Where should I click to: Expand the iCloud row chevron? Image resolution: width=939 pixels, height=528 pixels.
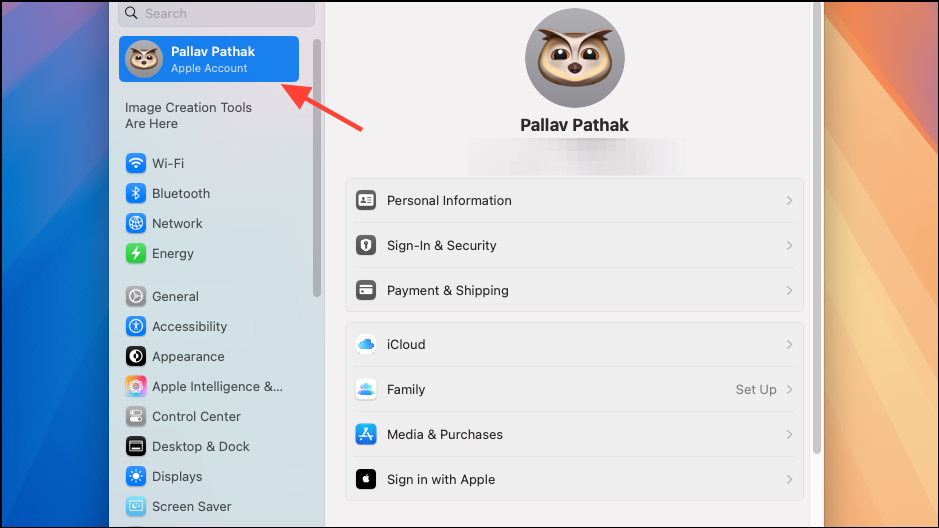point(789,344)
